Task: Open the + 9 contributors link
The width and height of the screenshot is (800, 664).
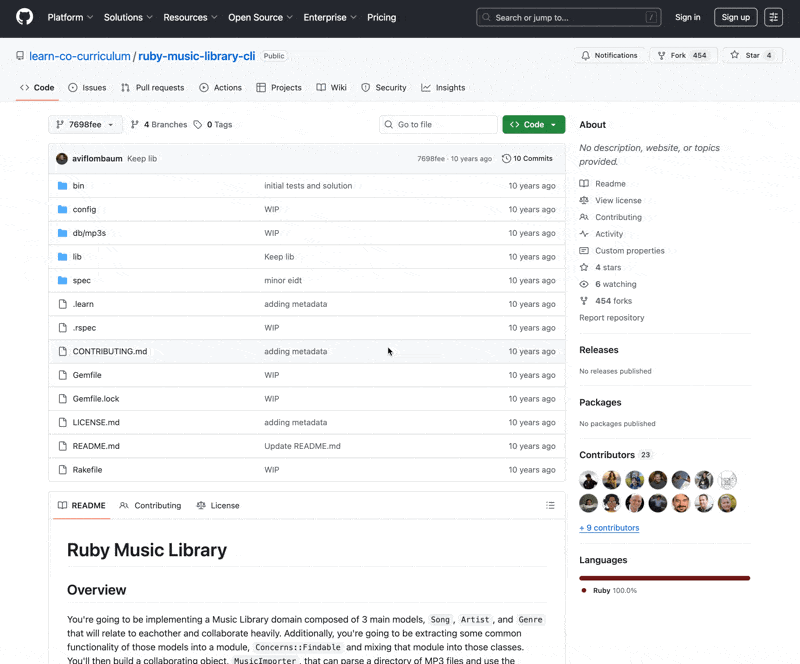Action: [609, 528]
